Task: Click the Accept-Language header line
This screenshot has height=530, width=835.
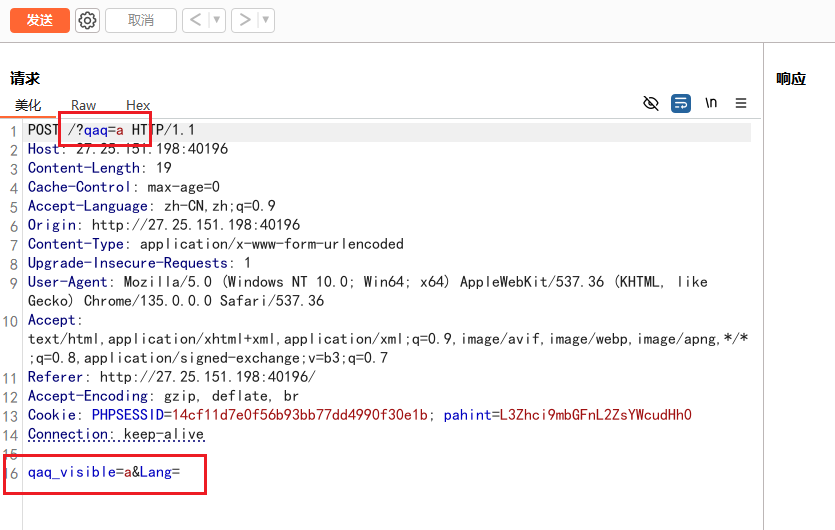Action: (152, 206)
